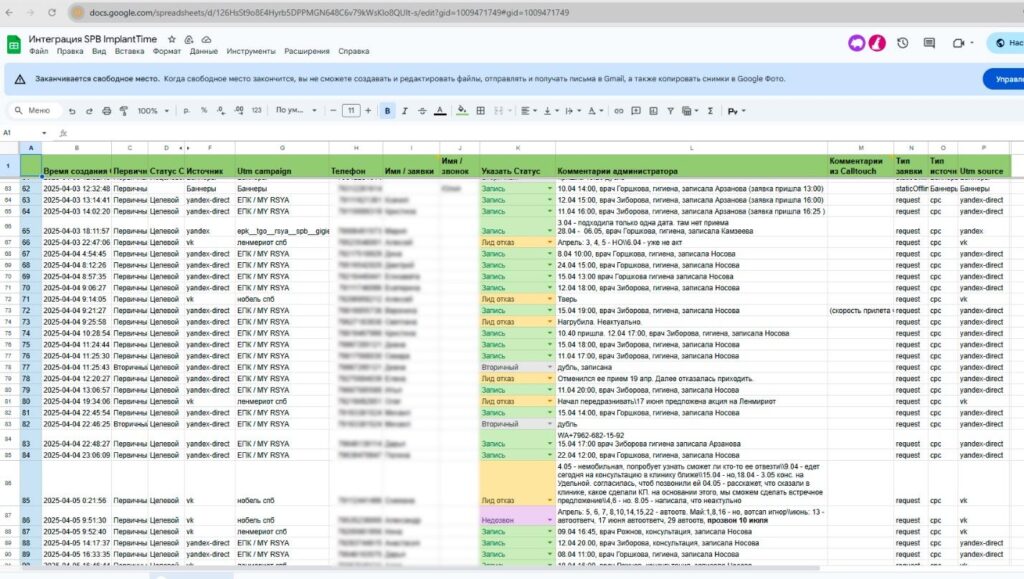1024x579 pixels.
Task: Select the paint format tool
Action: pos(122,111)
